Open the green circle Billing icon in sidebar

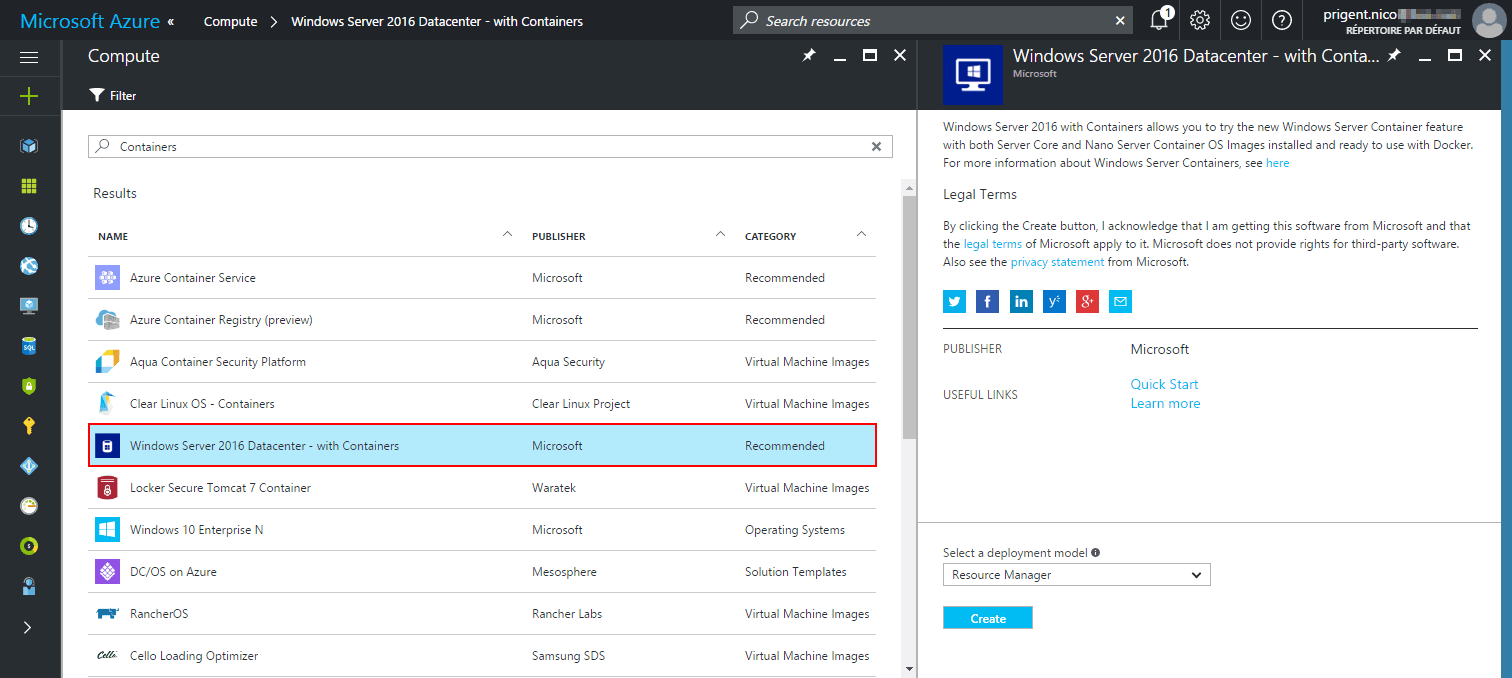coord(29,546)
